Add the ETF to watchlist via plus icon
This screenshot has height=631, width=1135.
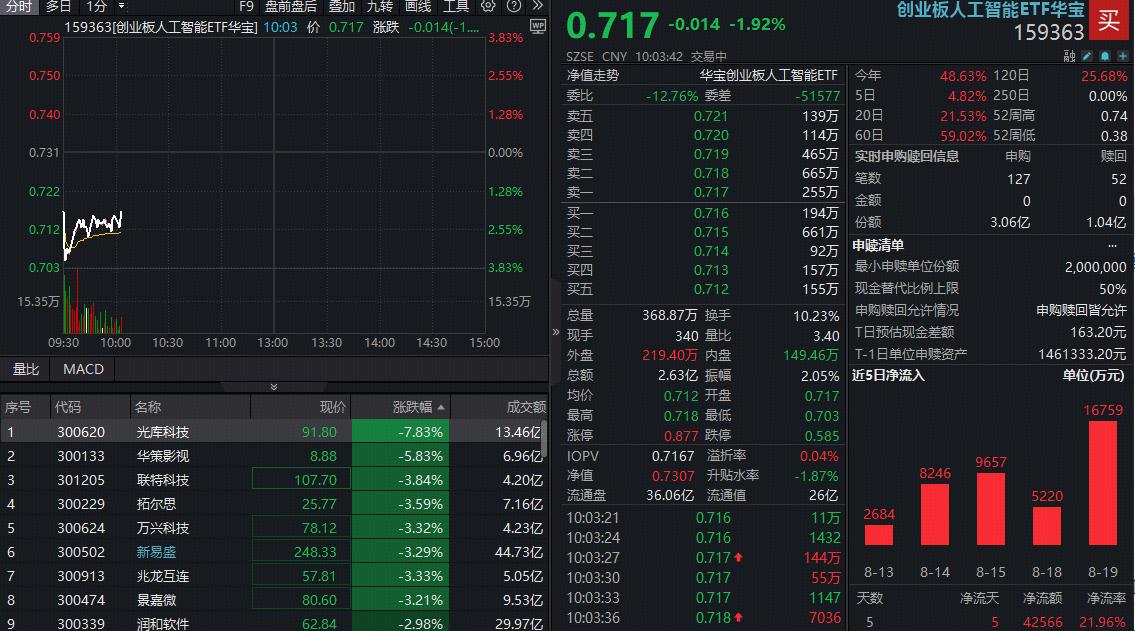pyautogui.click(x=1123, y=55)
